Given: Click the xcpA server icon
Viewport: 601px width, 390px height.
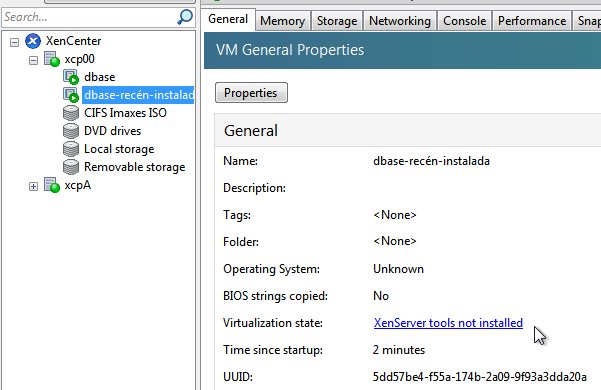Looking at the screenshot, I should tap(52, 185).
